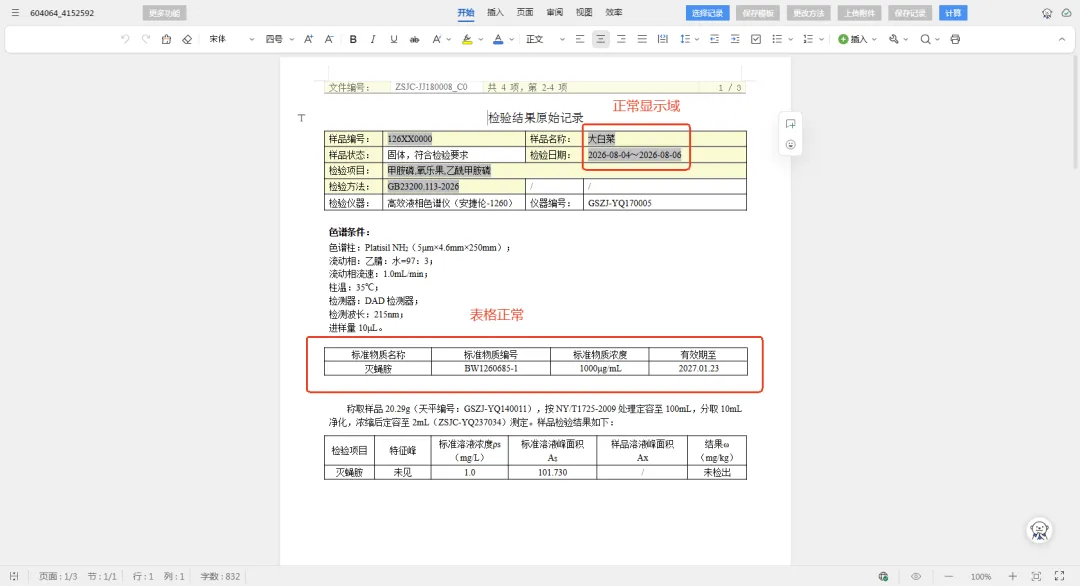Switch to the 插入 tab

495,12
